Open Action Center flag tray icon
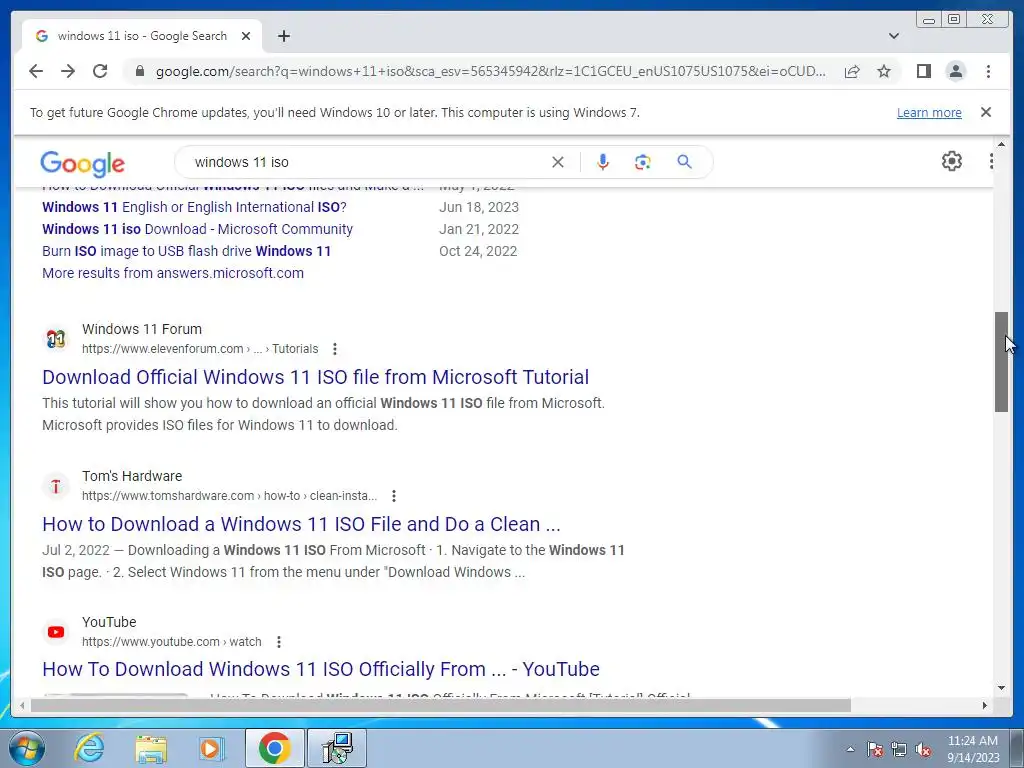Viewport: 1024px width, 768px height. [875, 750]
